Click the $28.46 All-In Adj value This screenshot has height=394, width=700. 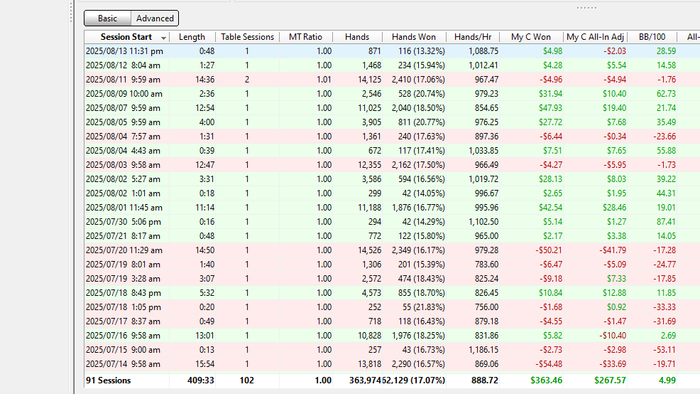[x=614, y=208]
